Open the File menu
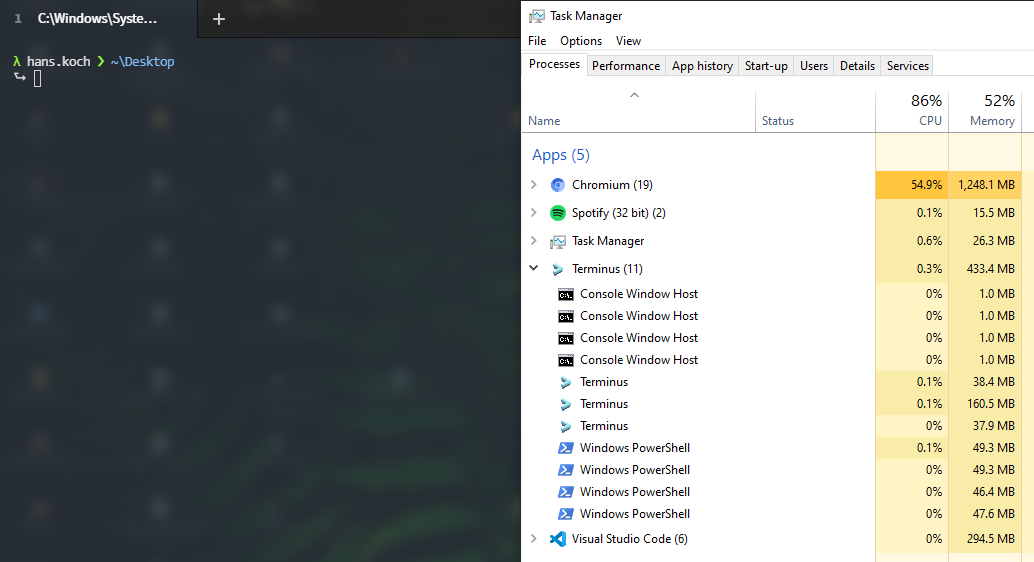Screen dimensions: 1034x562 537,41
